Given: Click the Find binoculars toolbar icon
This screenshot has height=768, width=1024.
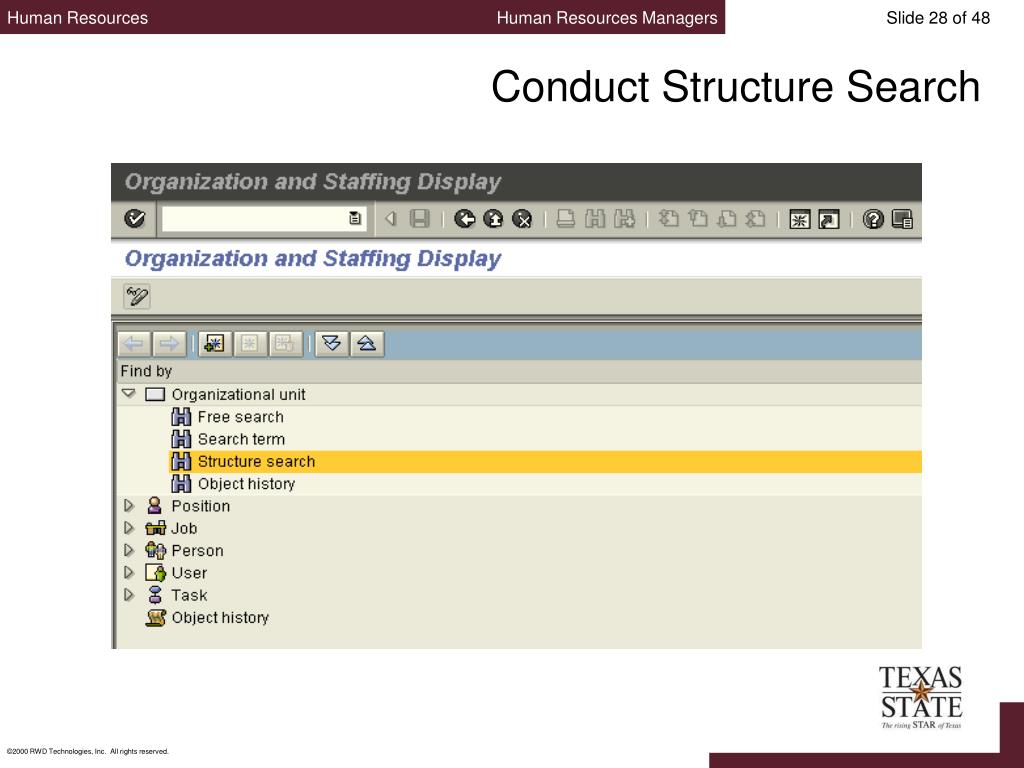Looking at the screenshot, I should click(594, 219).
